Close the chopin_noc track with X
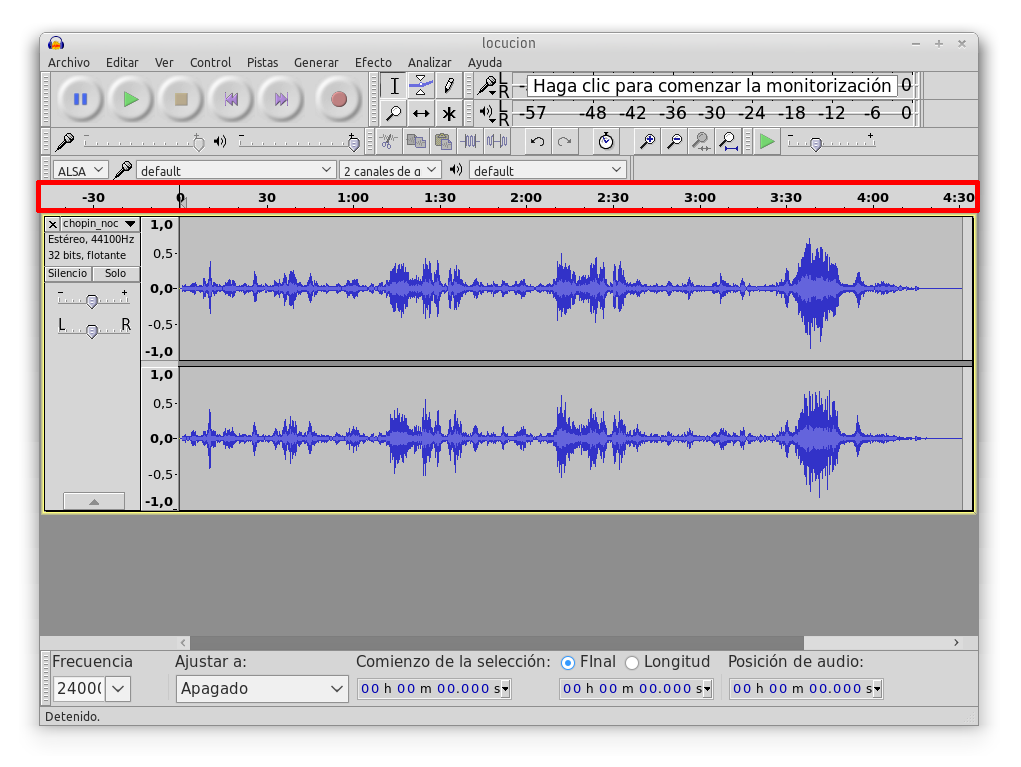 click(53, 224)
